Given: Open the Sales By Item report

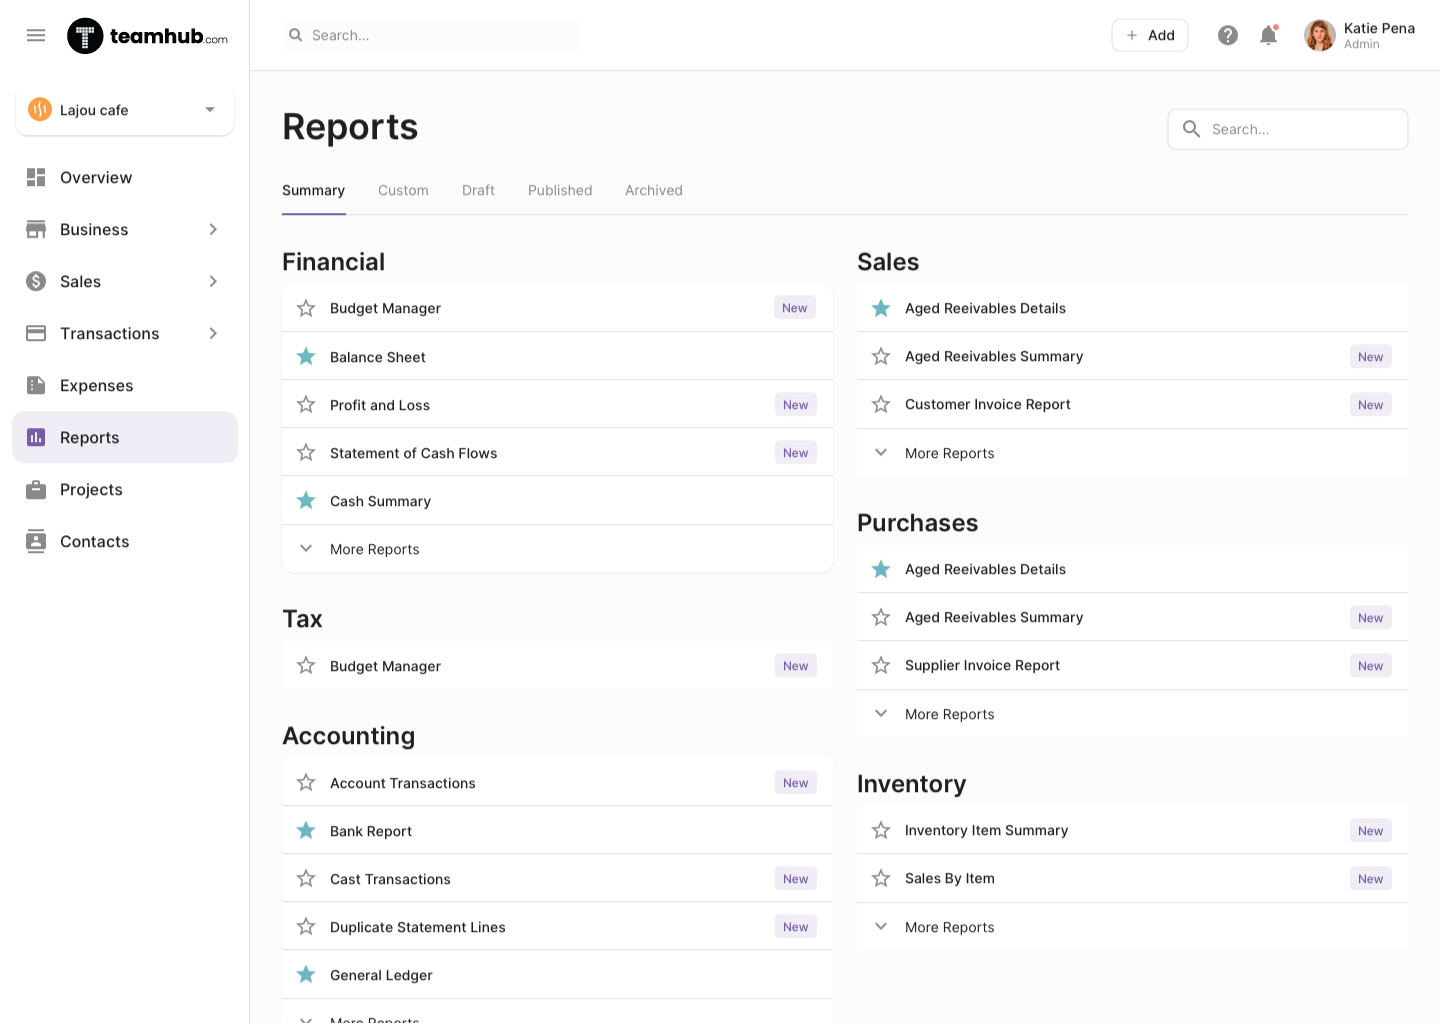Looking at the screenshot, I should pyautogui.click(x=1132, y=879).
